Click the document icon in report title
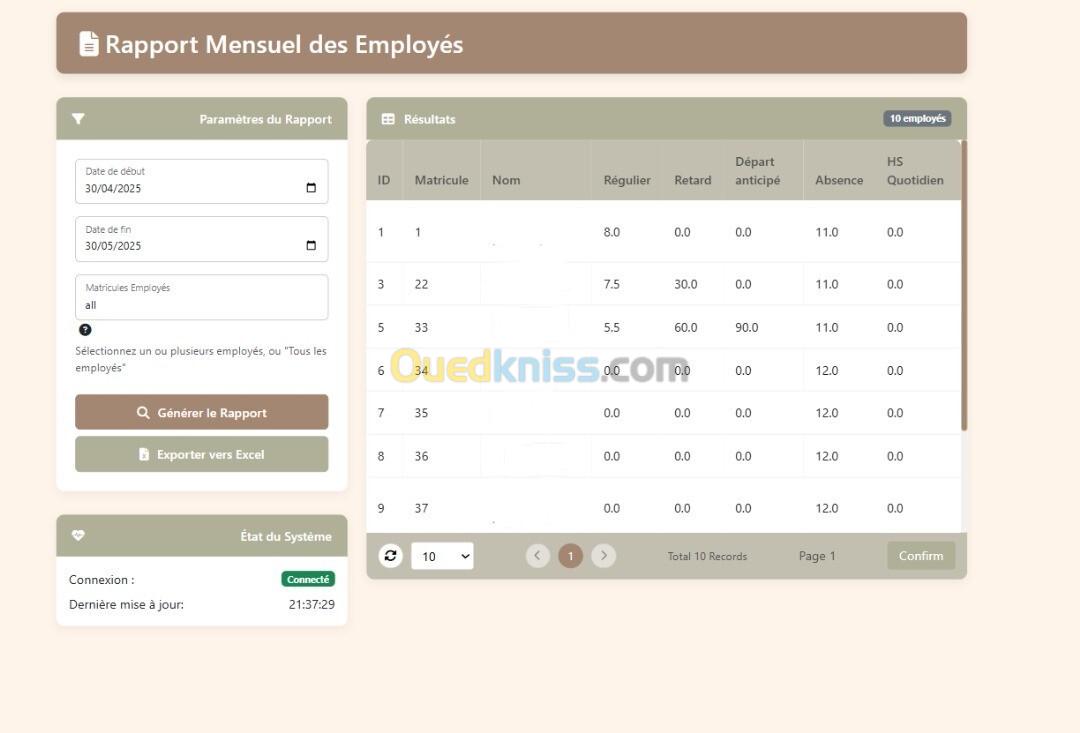Image resolution: width=1080 pixels, height=733 pixels. (89, 44)
